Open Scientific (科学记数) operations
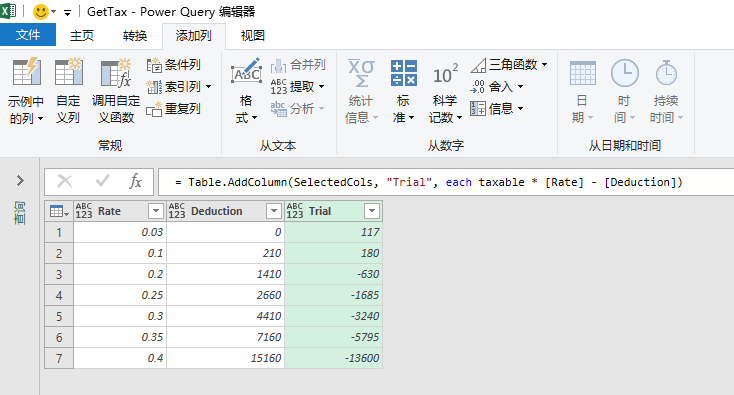The width and height of the screenshot is (734, 395). coord(445,90)
